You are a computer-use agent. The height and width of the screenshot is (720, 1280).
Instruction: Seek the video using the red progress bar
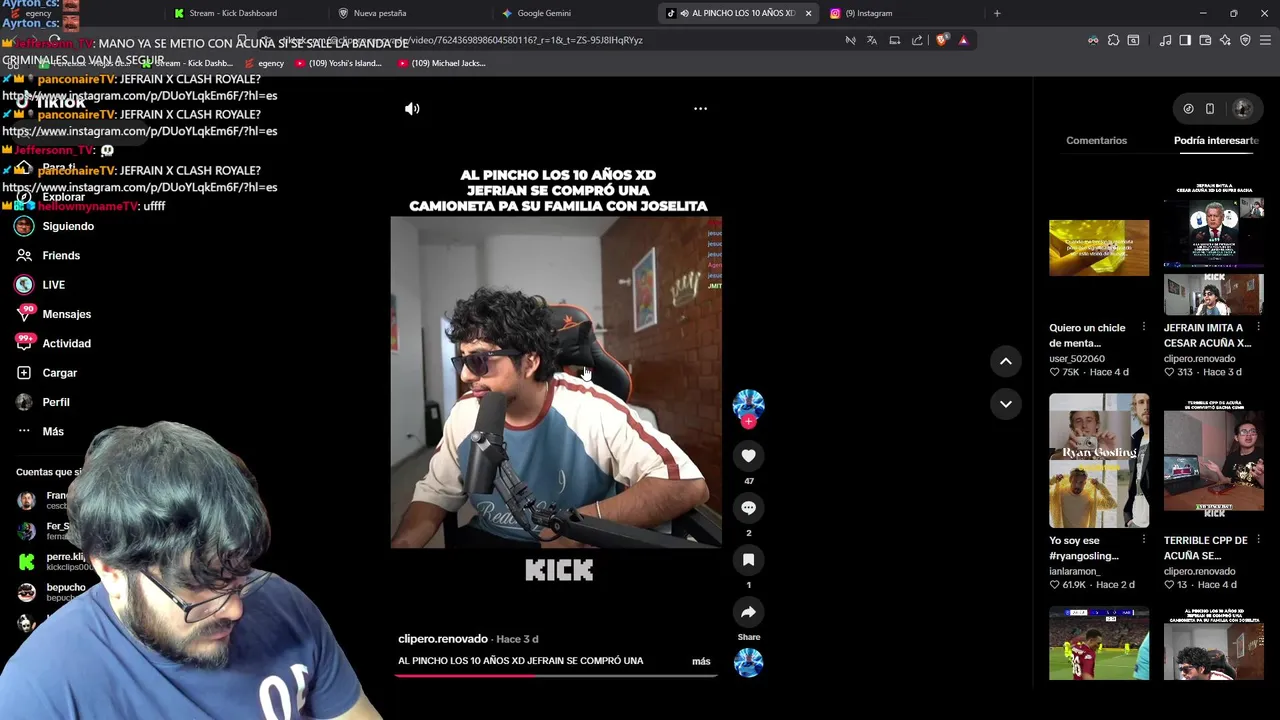[556, 676]
